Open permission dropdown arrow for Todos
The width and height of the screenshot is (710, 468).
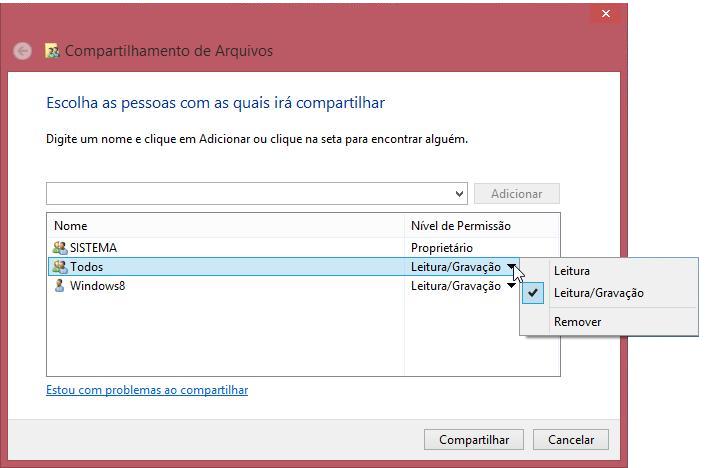coord(512,267)
